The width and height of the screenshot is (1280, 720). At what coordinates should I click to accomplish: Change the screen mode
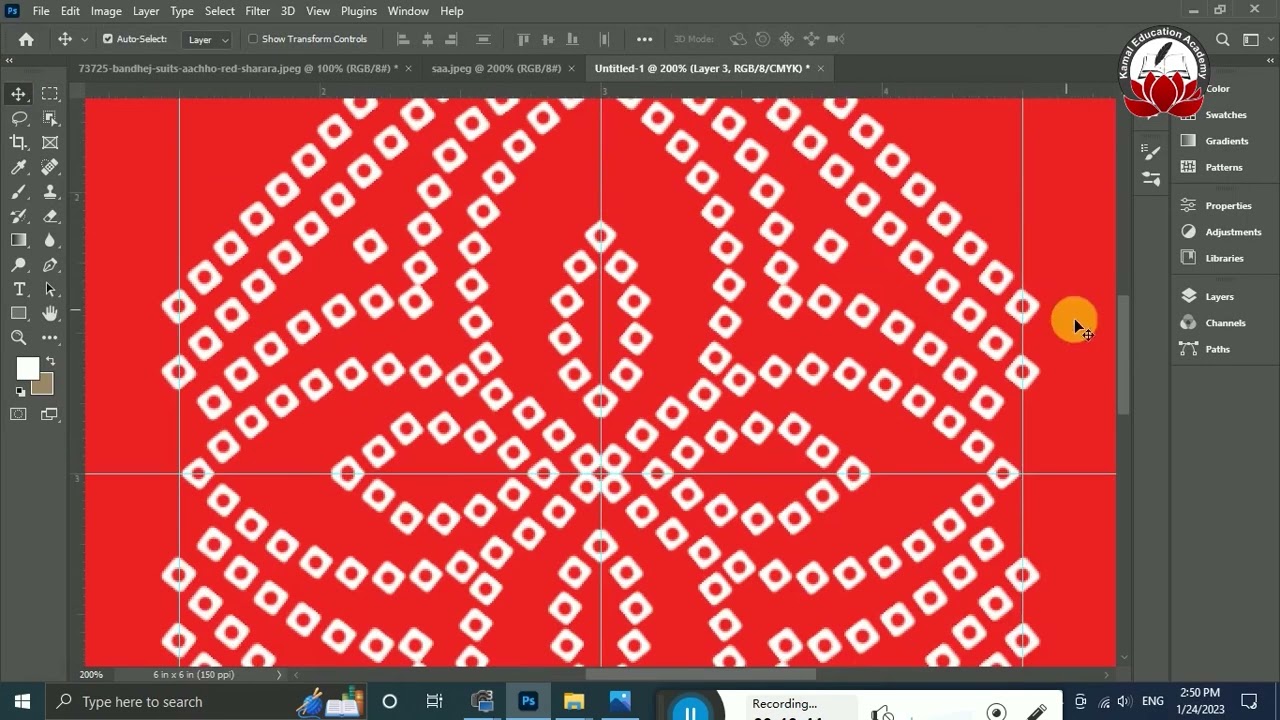pos(50,414)
